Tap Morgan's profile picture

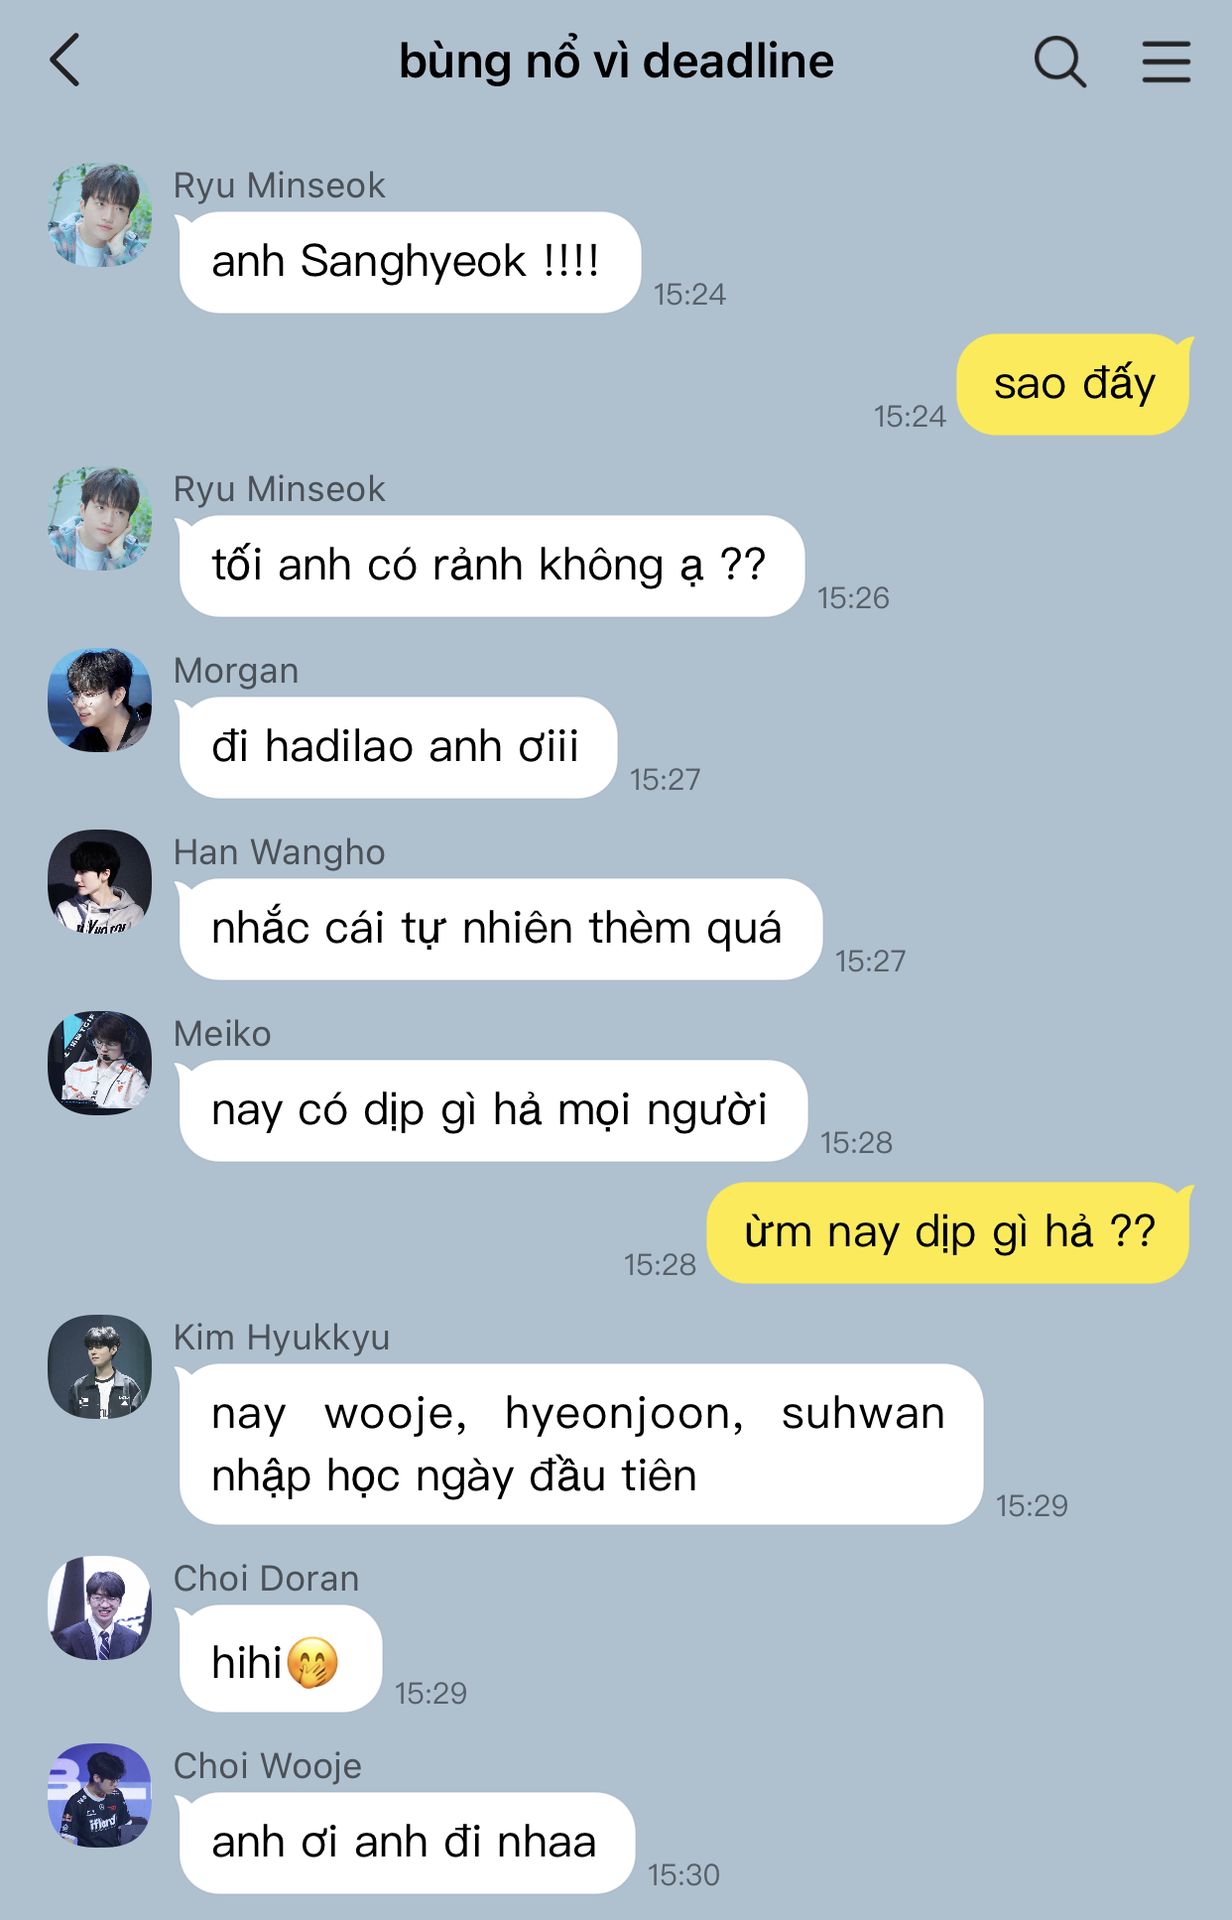pyautogui.click(x=100, y=700)
